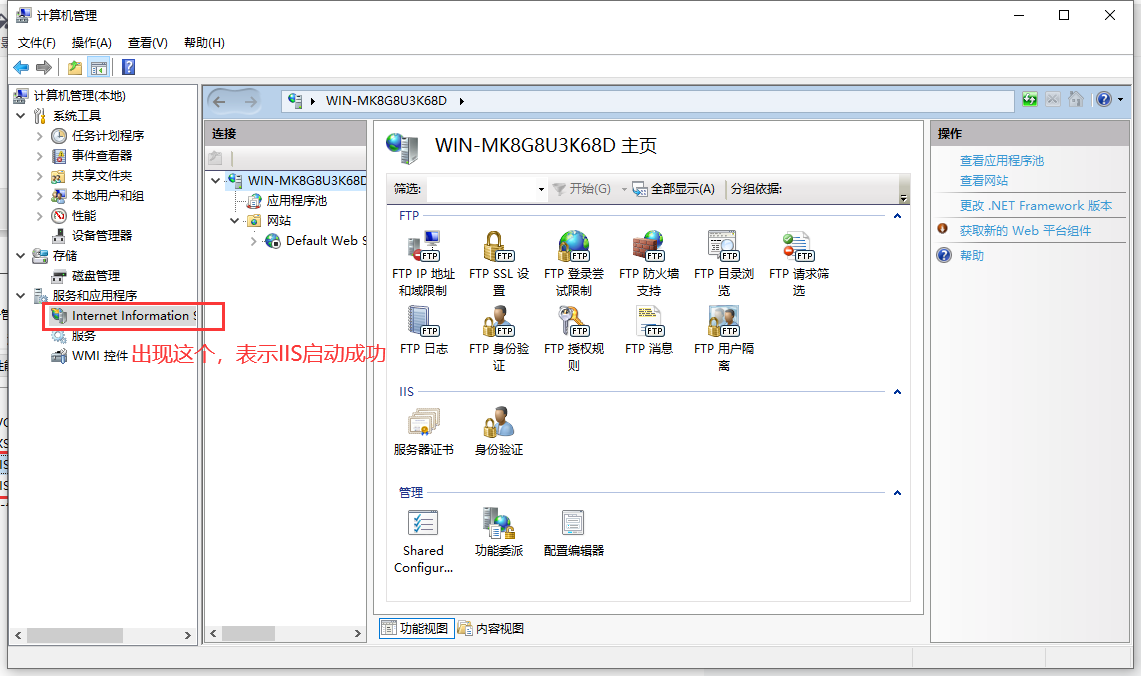Switch to 功能视图 tab
Screen dimensions: 1141x676
[x=416, y=628]
